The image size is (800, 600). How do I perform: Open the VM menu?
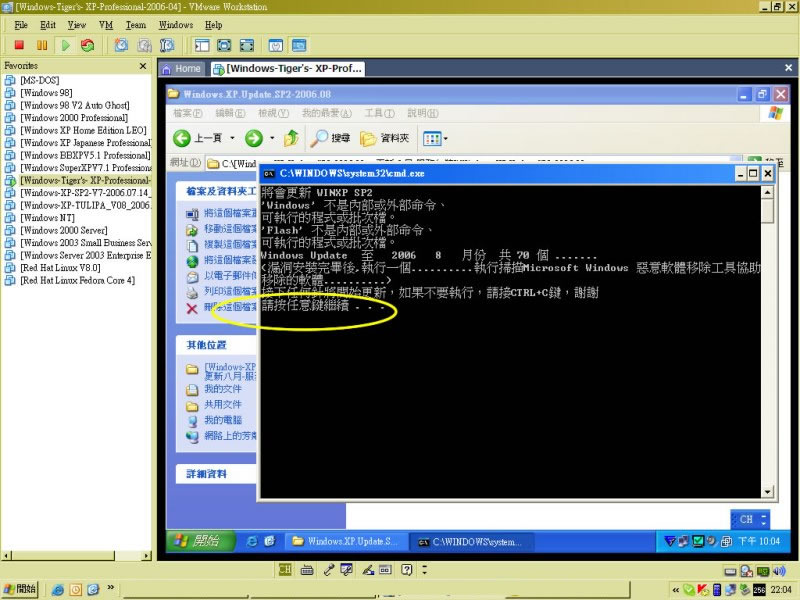(x=106, y=25)
